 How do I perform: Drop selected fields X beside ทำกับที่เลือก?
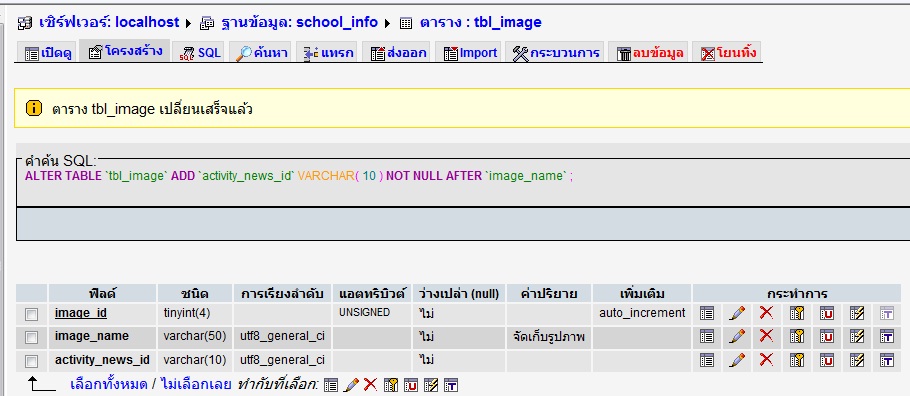tap(370, 385)
